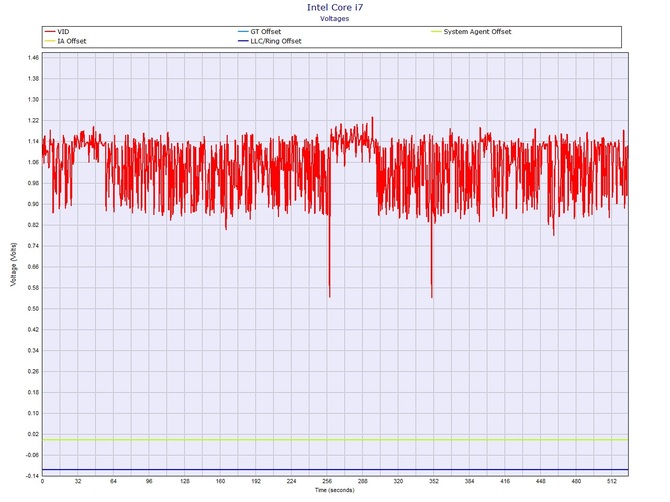Click the 352 x-axis tick label
This screenshot has height=502, width=670.
[x=434, y=481]
